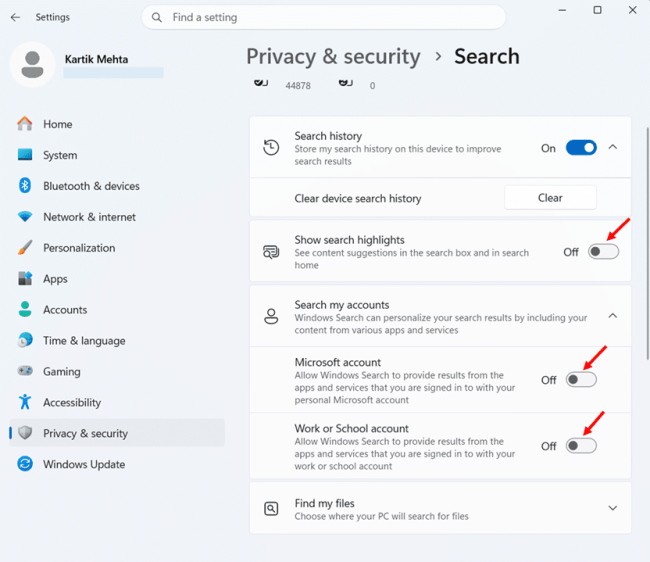Click the Find my files magnifier icon
Viewport: 650px width, 562px height.
(x=271, y=508)
